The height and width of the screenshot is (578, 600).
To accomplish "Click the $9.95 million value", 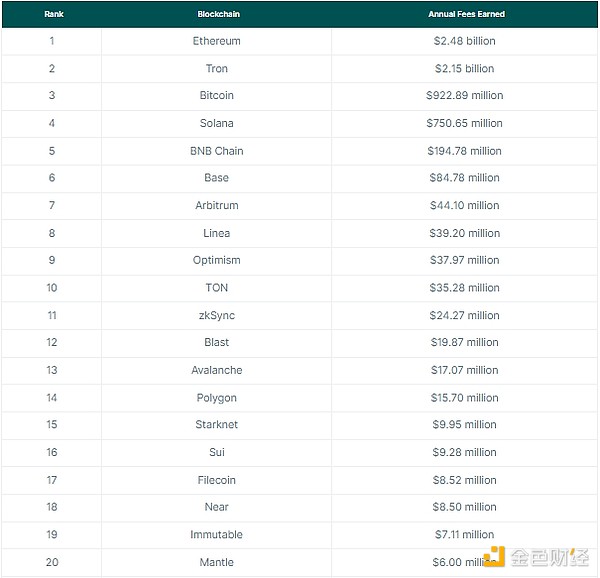I will pos(465,424).
